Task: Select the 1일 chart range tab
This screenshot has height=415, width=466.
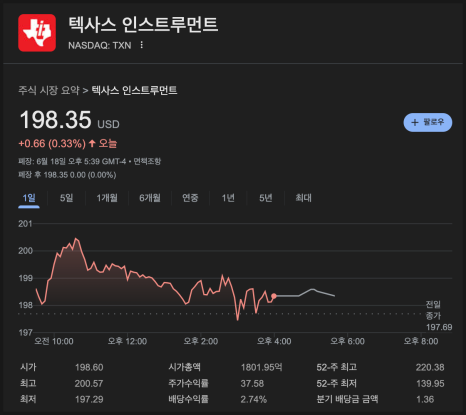Action: [29, 198]
